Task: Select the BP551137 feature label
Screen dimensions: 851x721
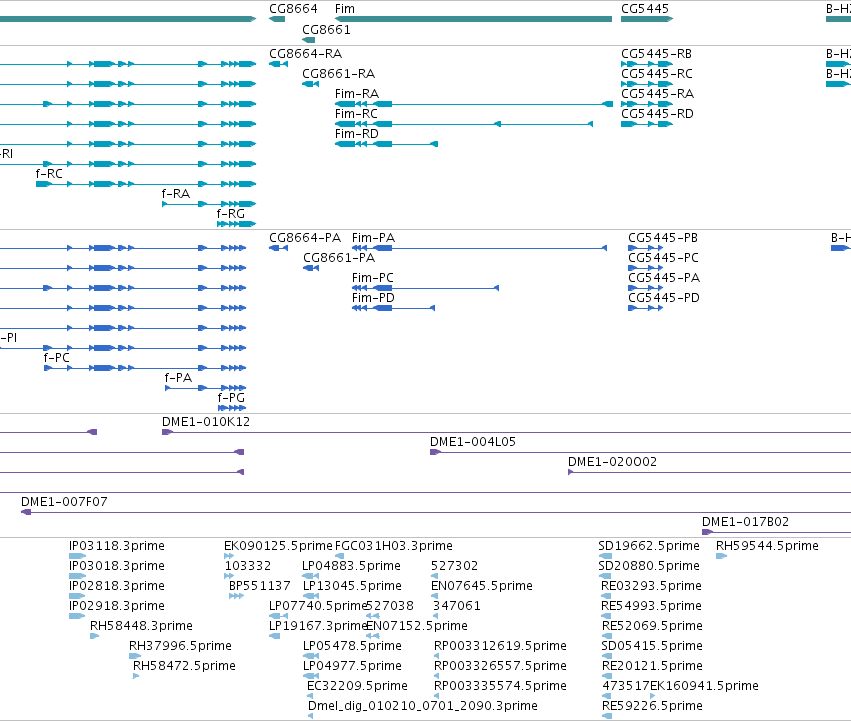Action: point(259,586)
